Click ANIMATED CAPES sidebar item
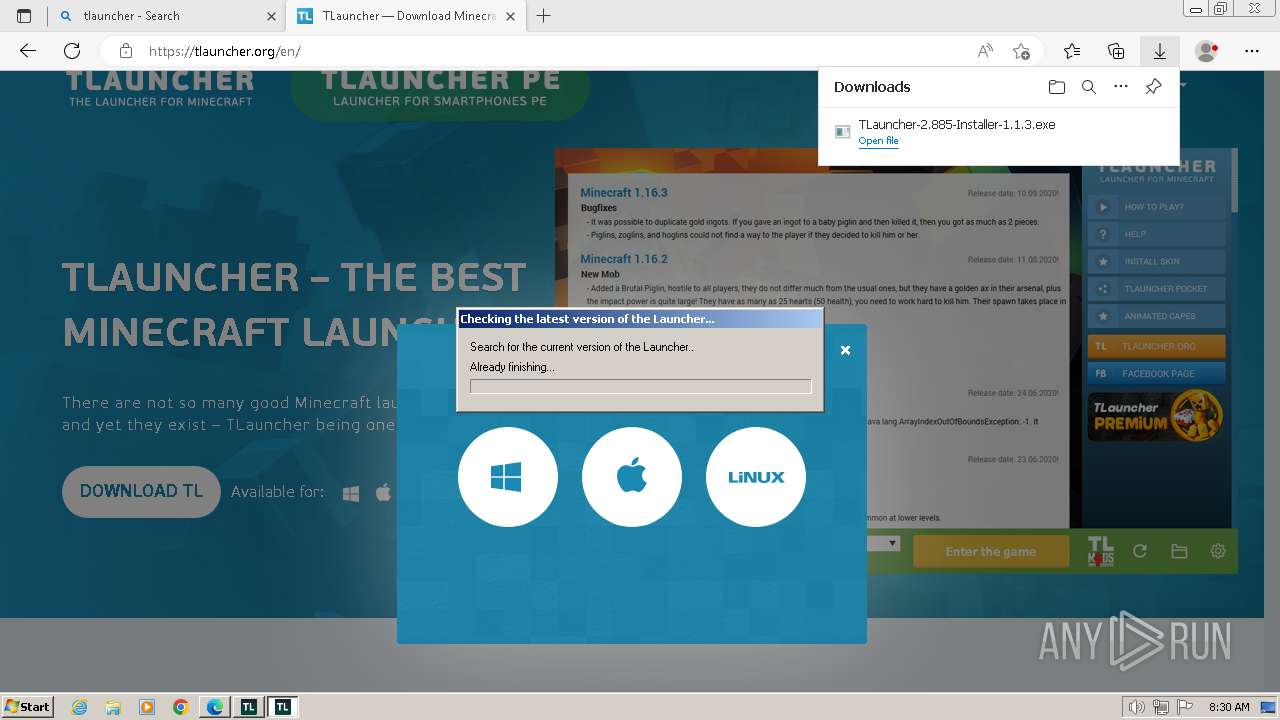Image resolution: width=1280 pixels, height=720 pixels. pos(1156,316)
